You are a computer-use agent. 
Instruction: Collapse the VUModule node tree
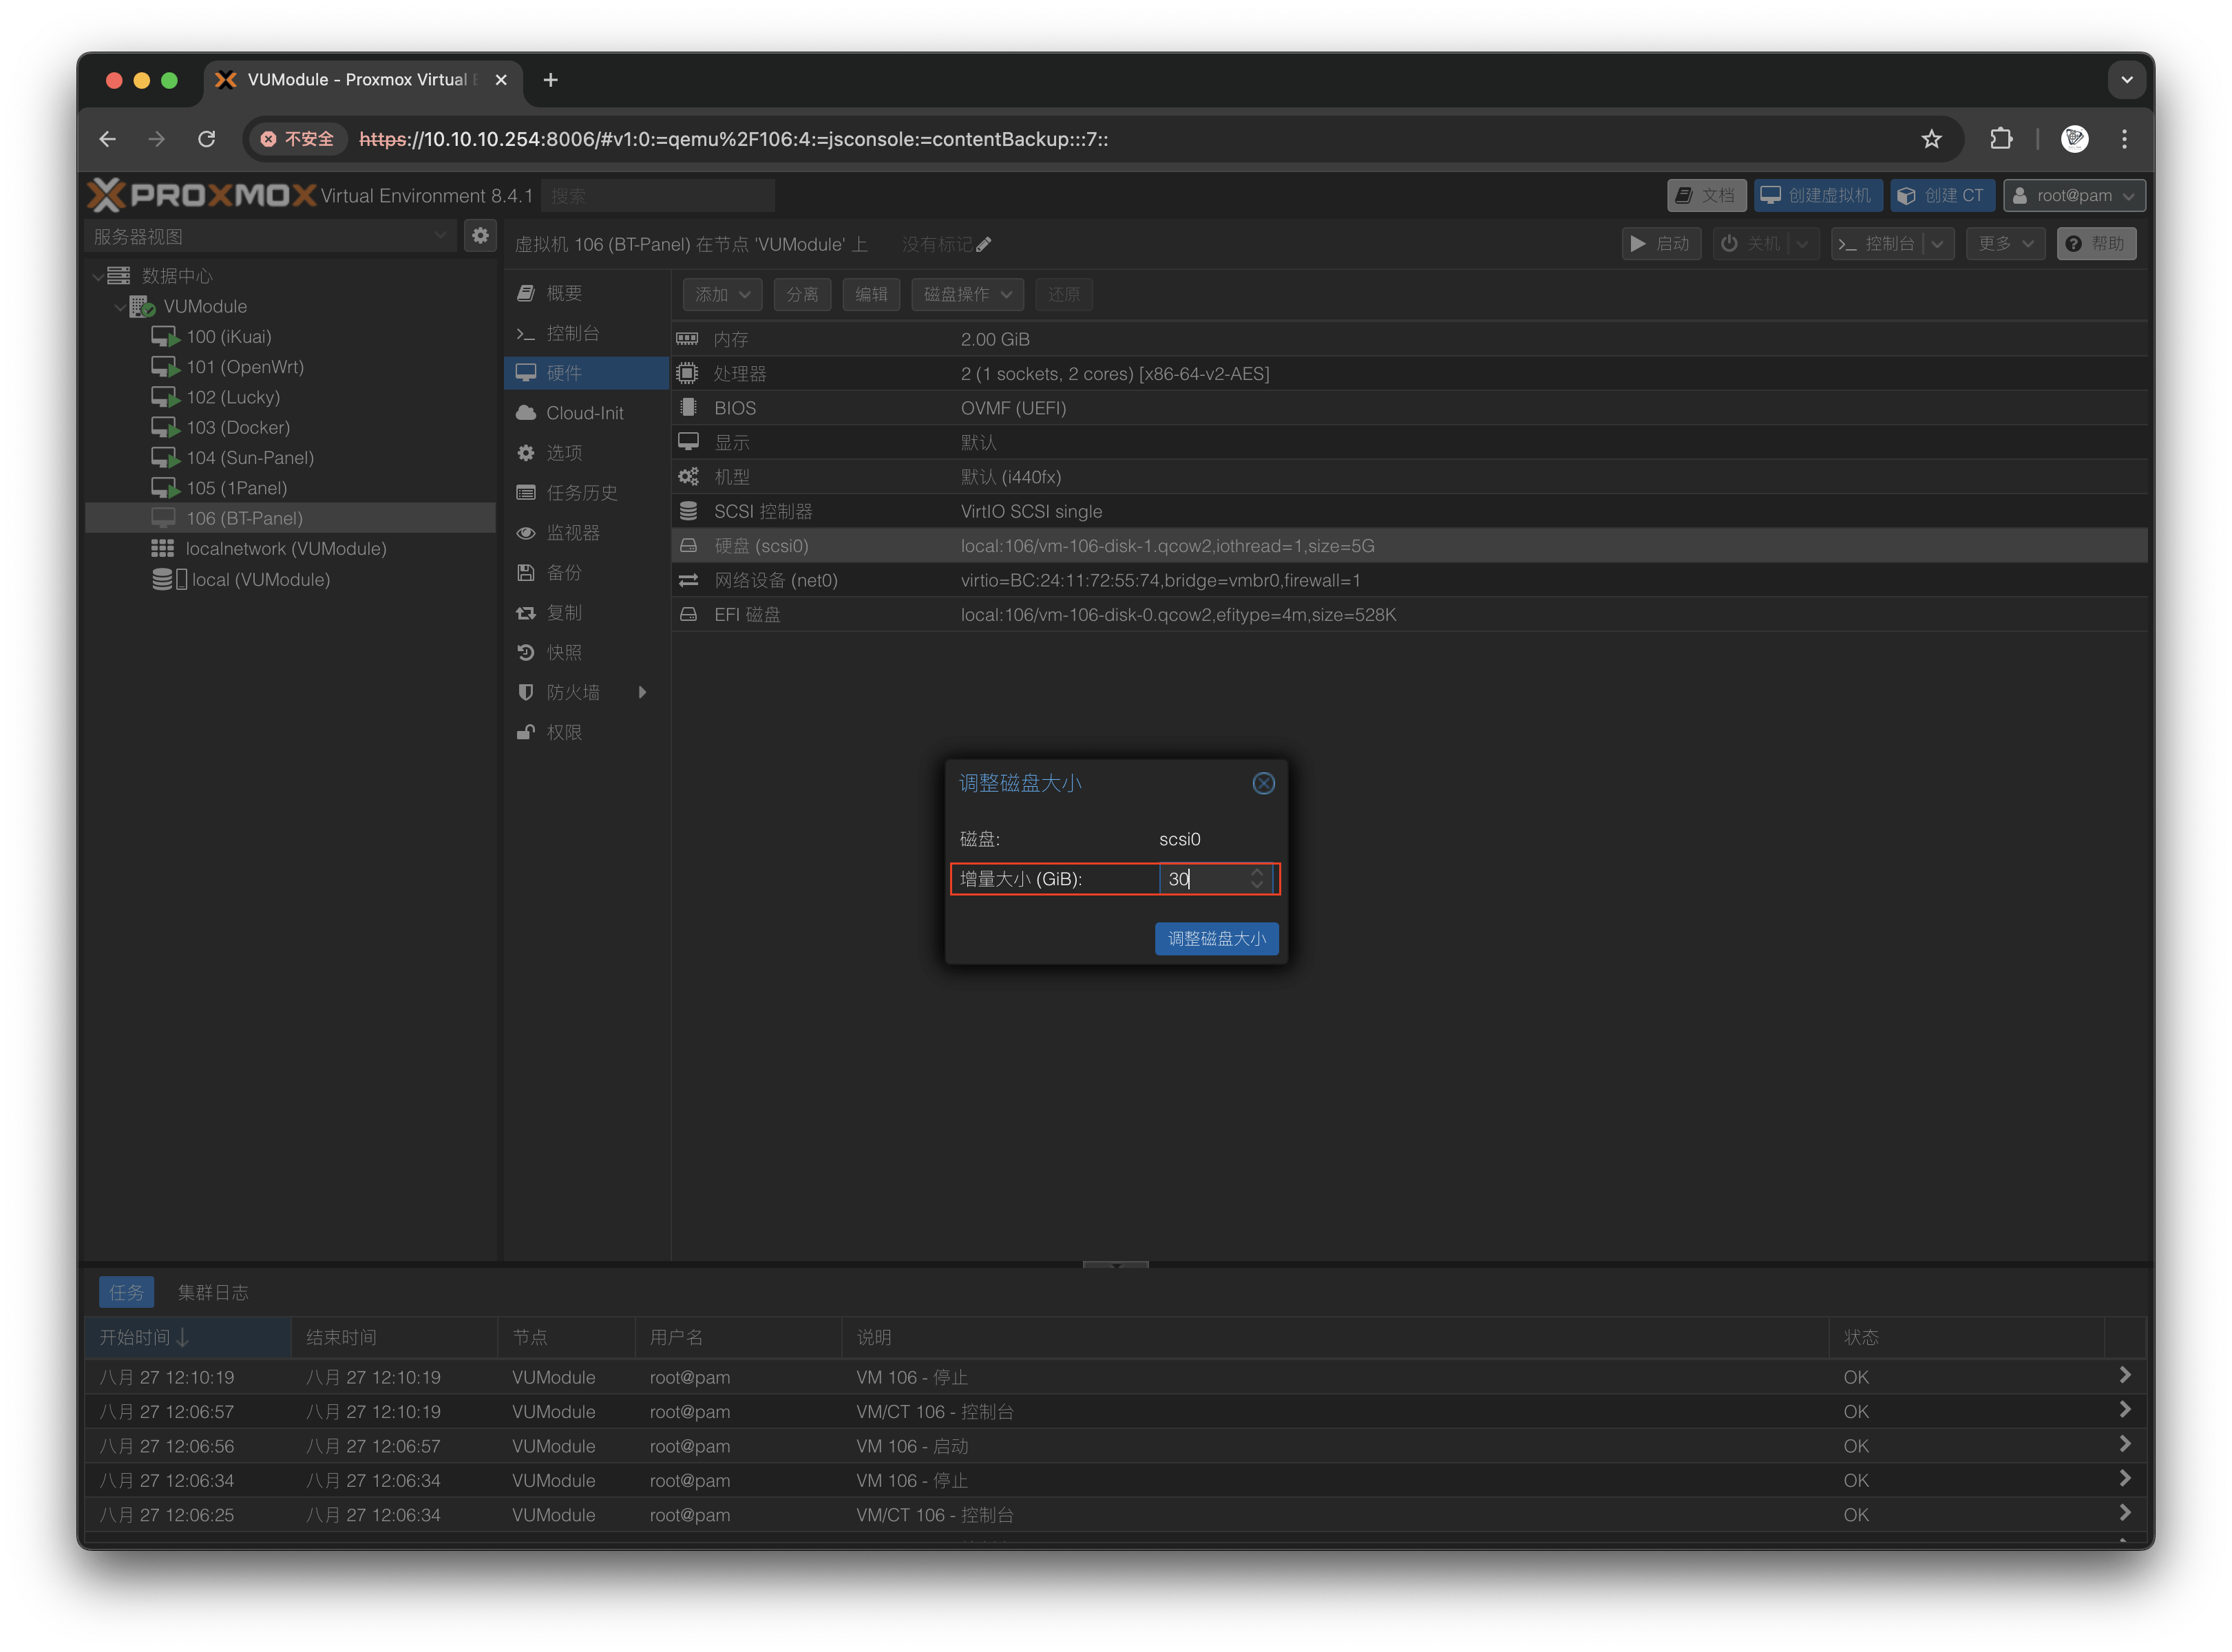[x=120, y=307]
